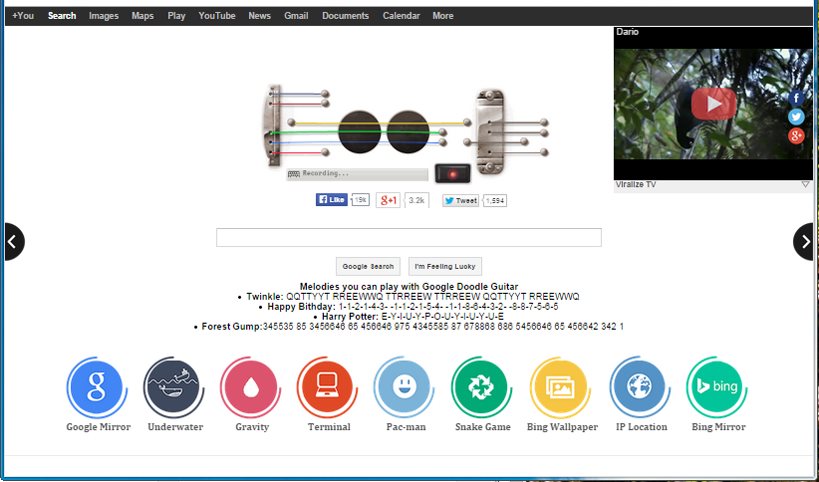Click the Google +1 button

click(388, 200)
